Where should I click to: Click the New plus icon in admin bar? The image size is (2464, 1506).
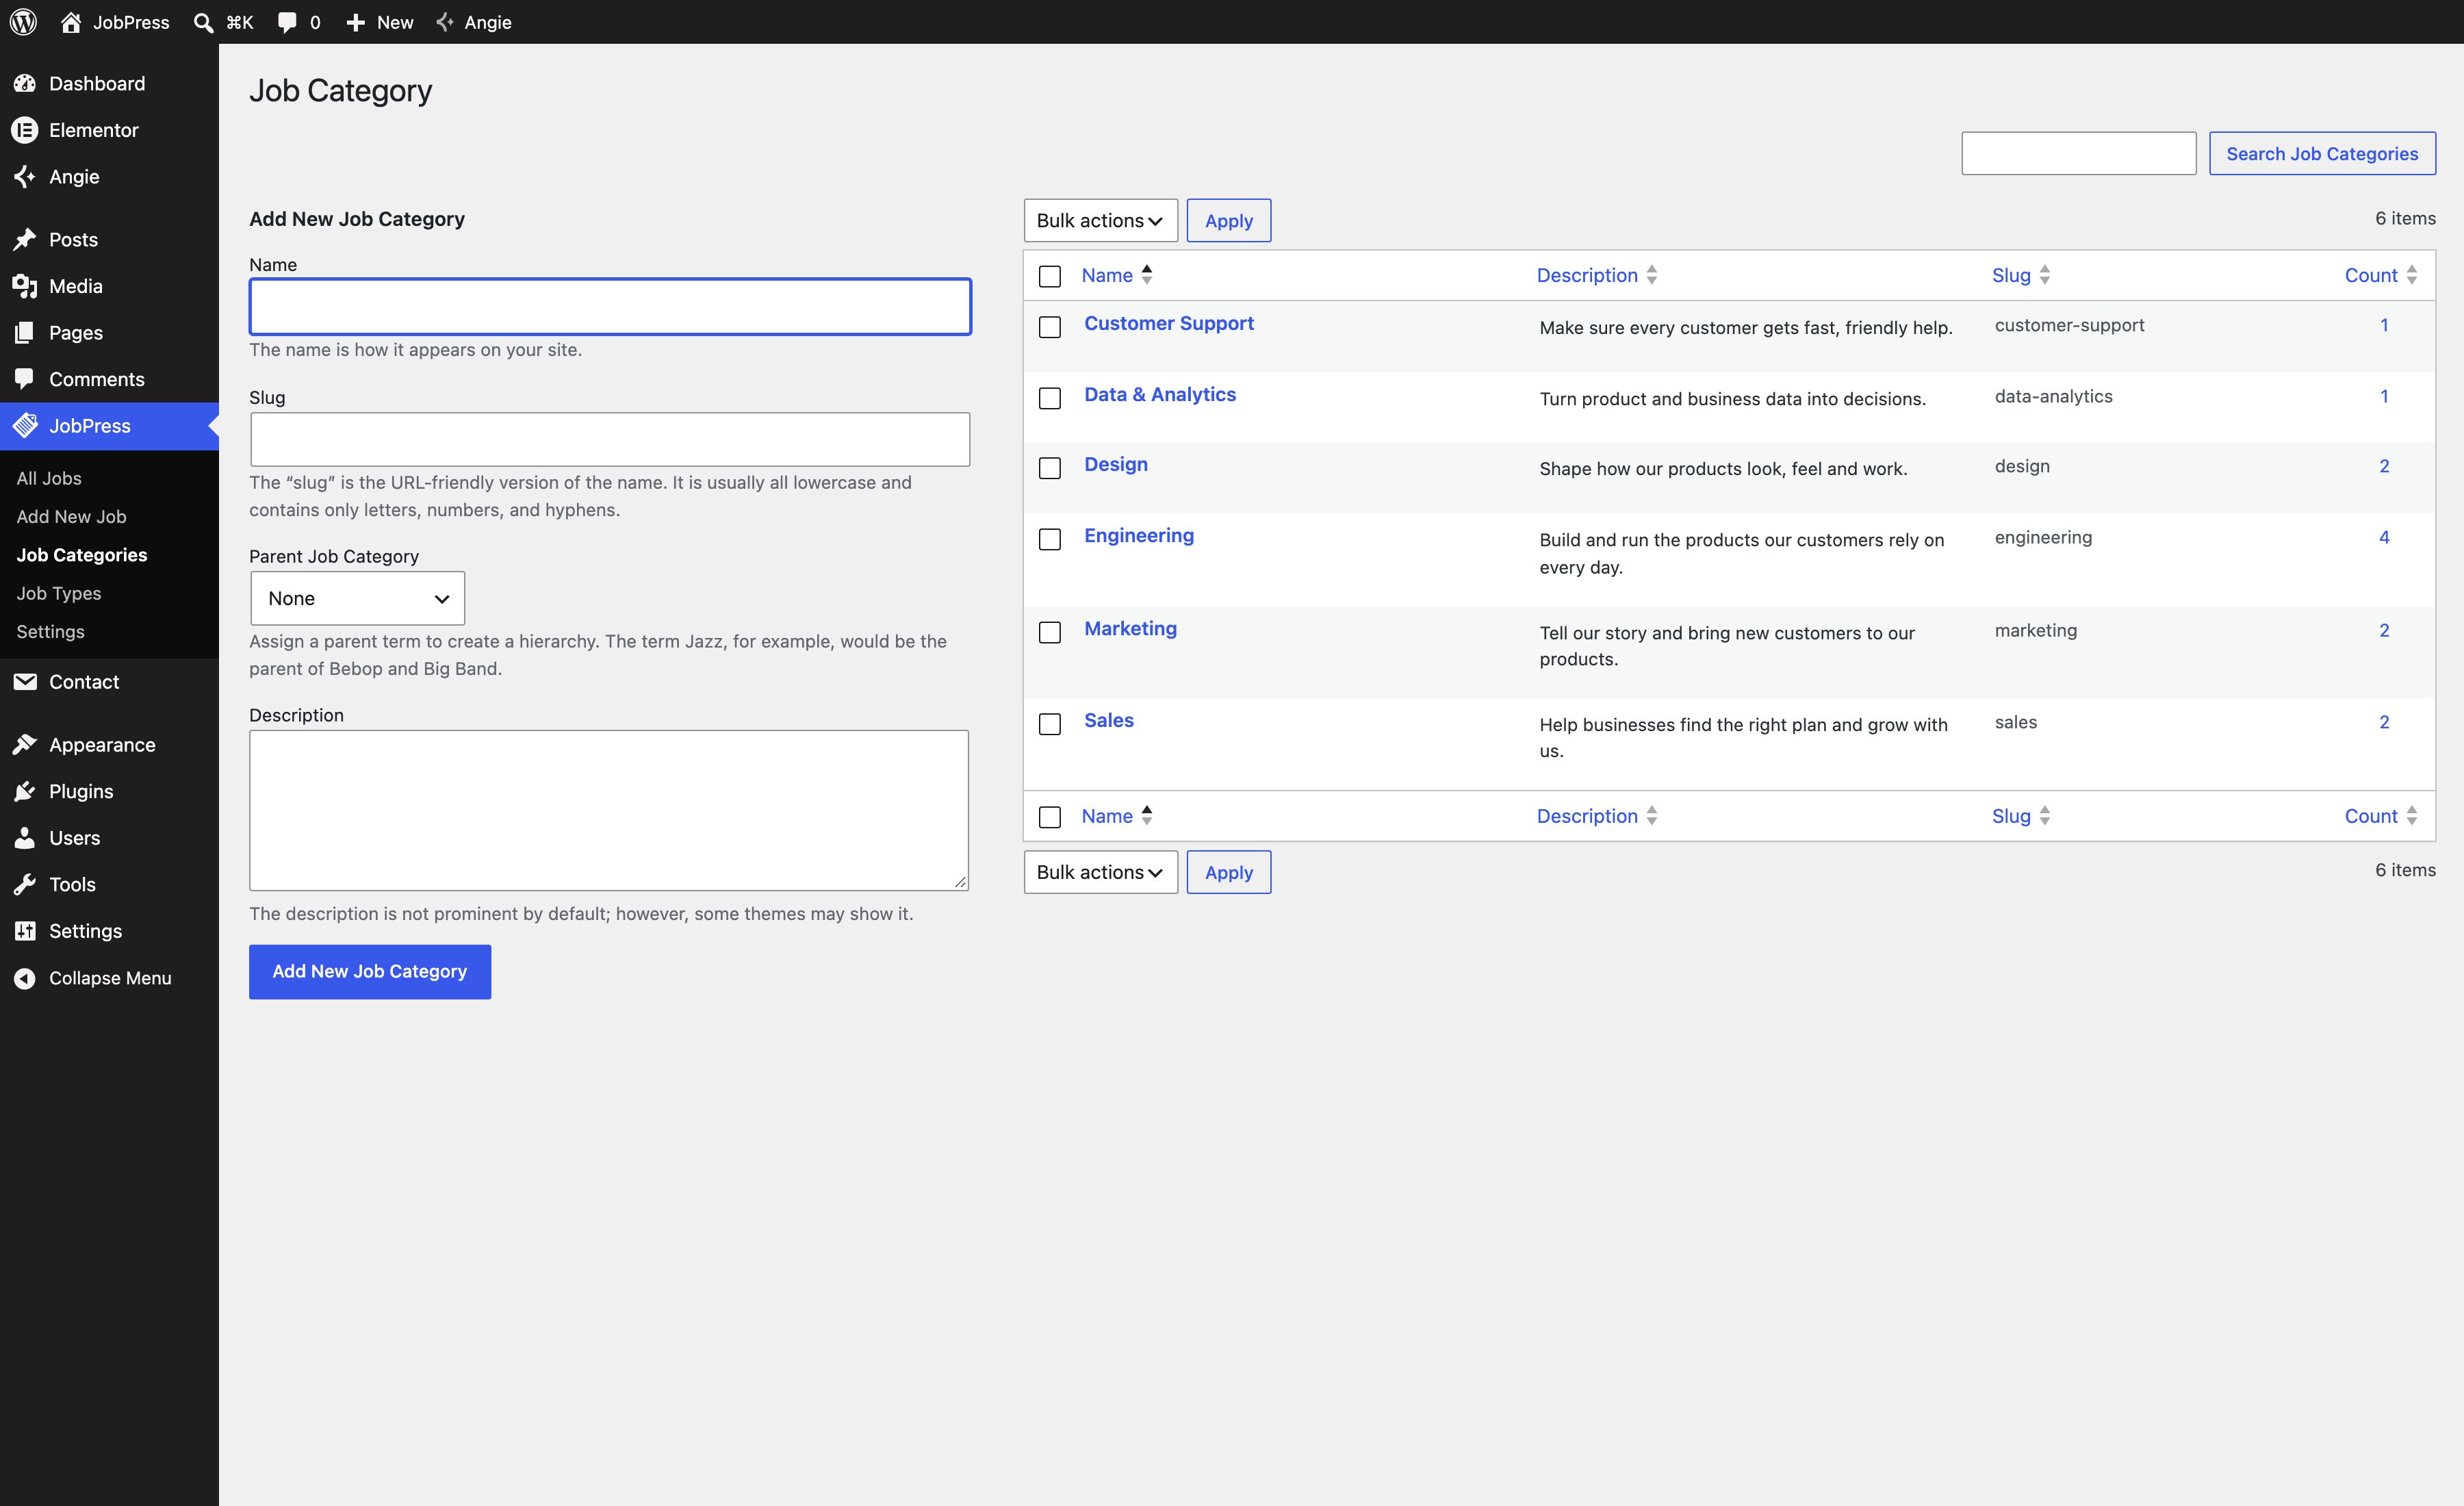click(x=355, y=22)
